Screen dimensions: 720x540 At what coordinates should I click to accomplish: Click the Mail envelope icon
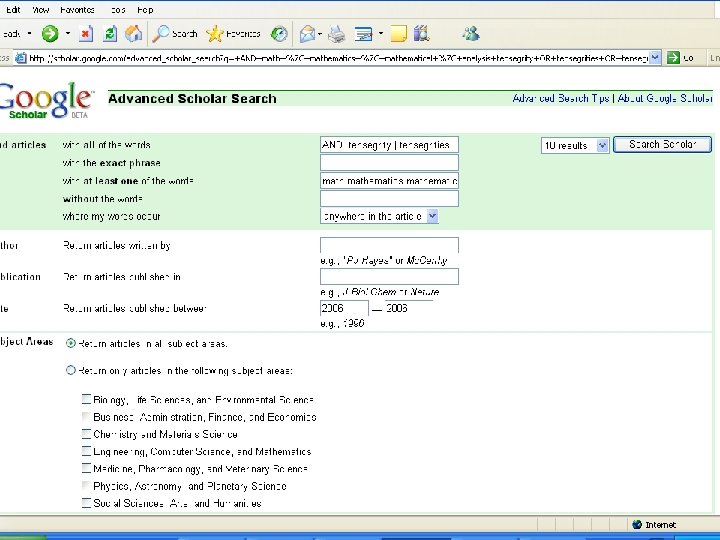pos(307,34)
